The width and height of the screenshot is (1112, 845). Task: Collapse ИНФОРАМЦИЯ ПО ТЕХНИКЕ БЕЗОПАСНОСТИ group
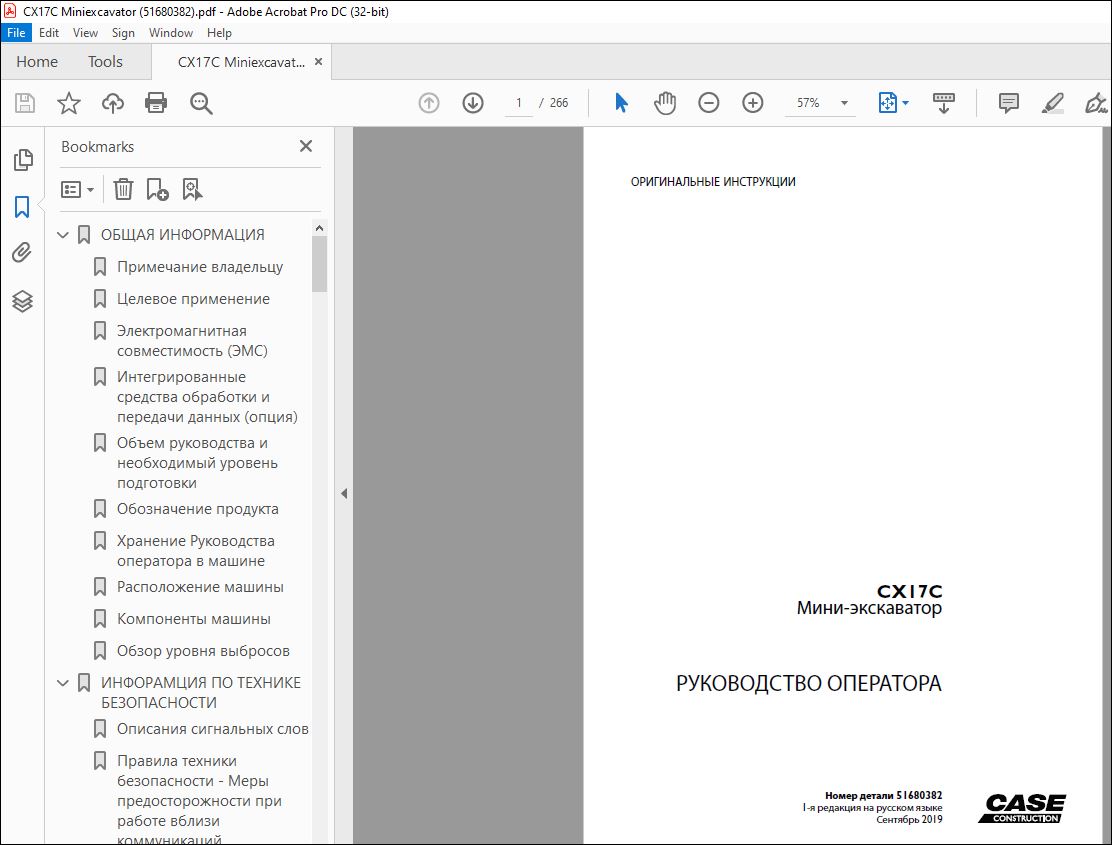62,683
